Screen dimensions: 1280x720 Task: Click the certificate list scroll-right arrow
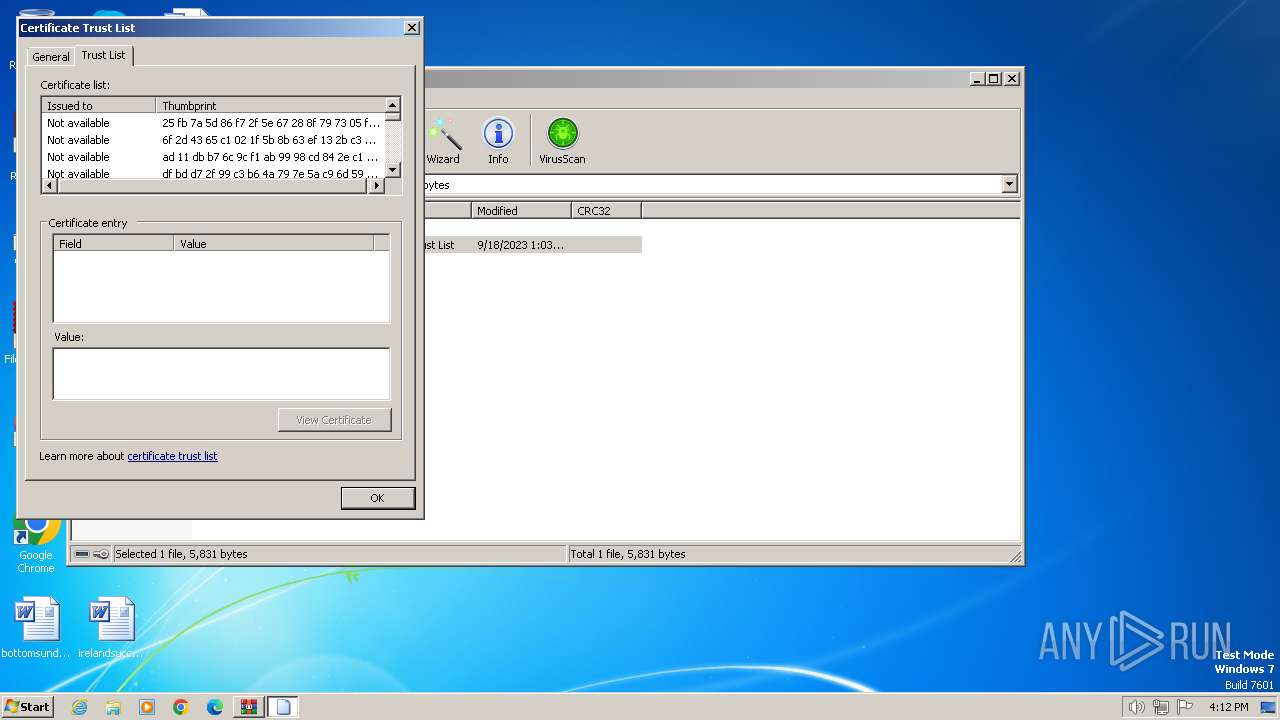pos(377,186)
